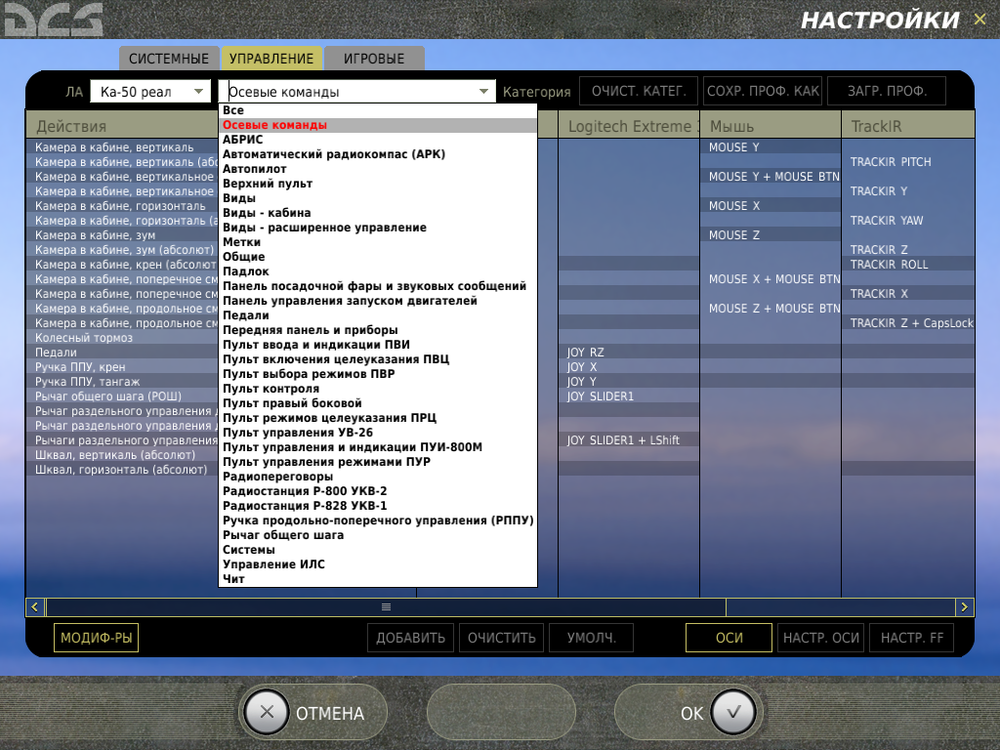Screen dimensions: 1000x750
Task: Click the right green scroll arrow
Action: click(x=963, y=606)
